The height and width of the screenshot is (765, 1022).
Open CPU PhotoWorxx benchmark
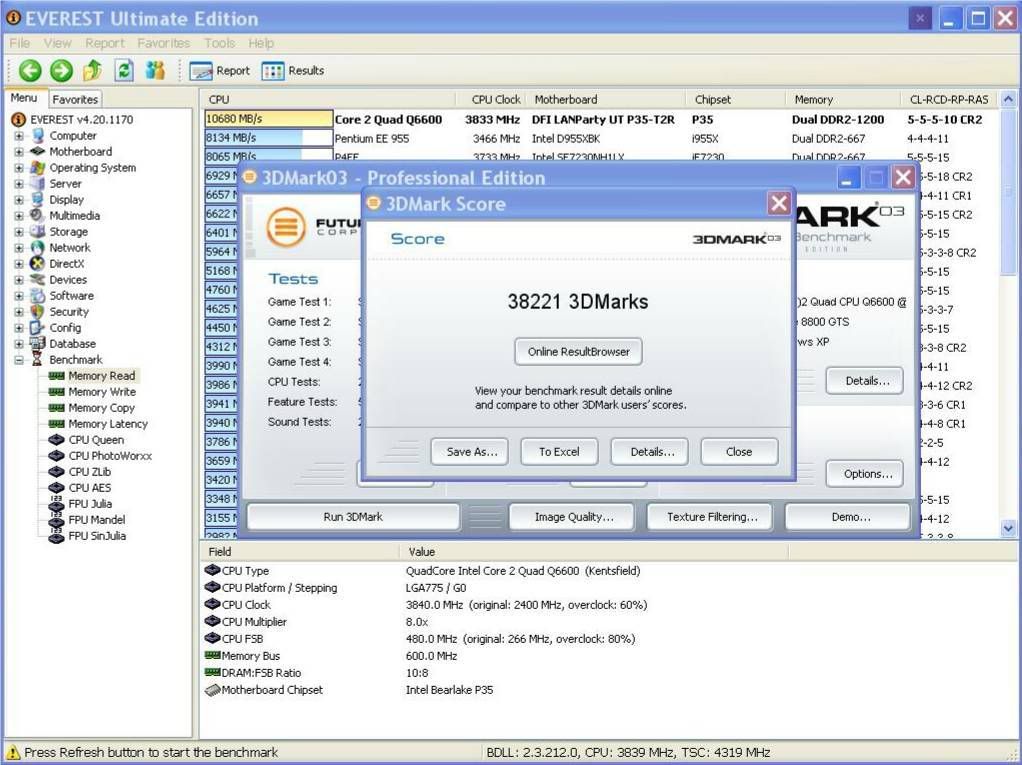(110, 456)
